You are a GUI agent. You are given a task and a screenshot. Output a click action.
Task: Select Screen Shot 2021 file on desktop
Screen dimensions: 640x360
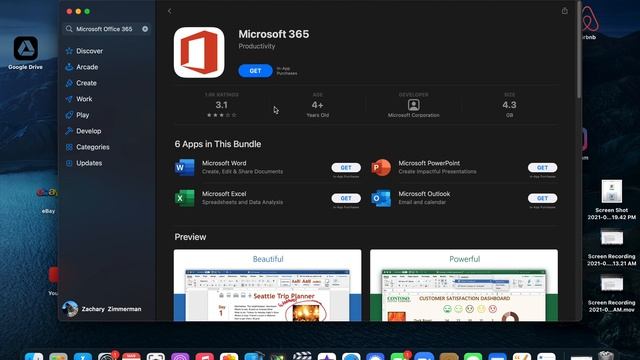pyautogui.click(x=611, y=191)
